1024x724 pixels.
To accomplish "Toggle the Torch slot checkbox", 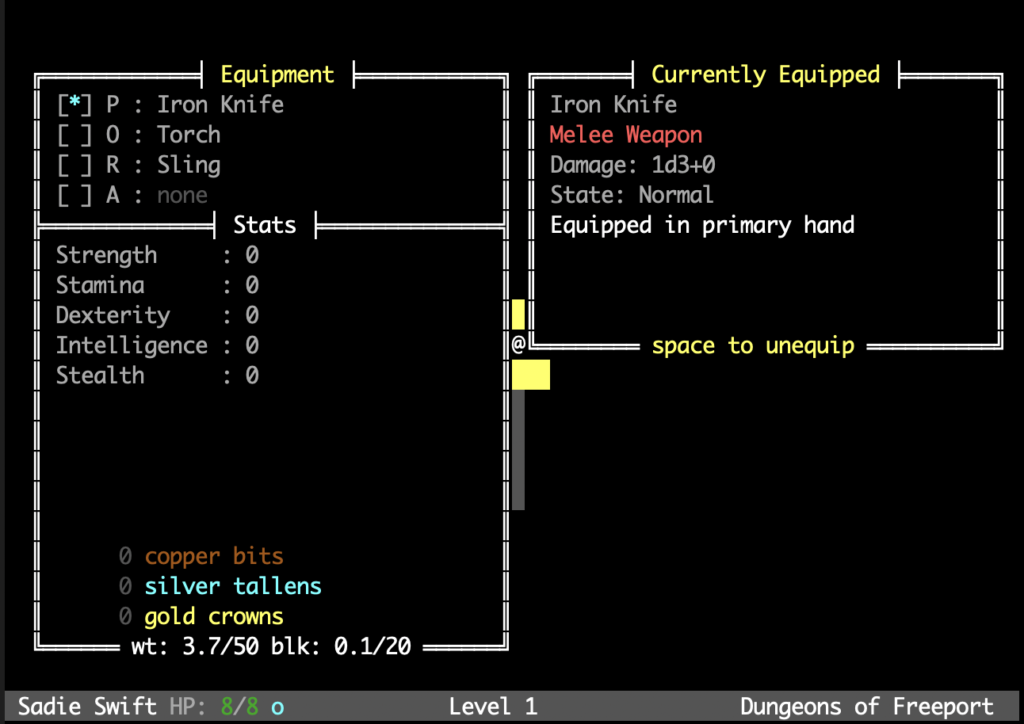I will pyautogui.click(x=75, y=135).
